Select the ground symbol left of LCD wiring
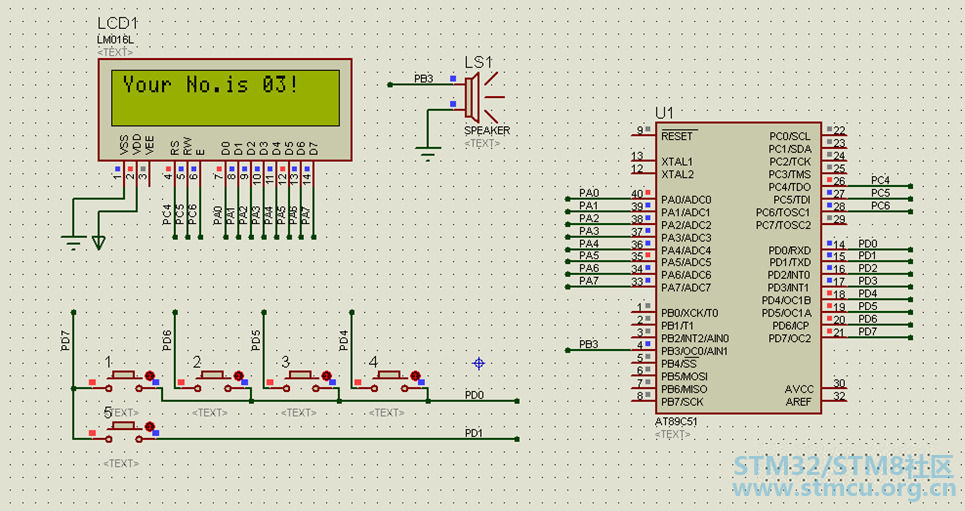The image size is (965, 511). pyautogui.click(x=73, y=243)
